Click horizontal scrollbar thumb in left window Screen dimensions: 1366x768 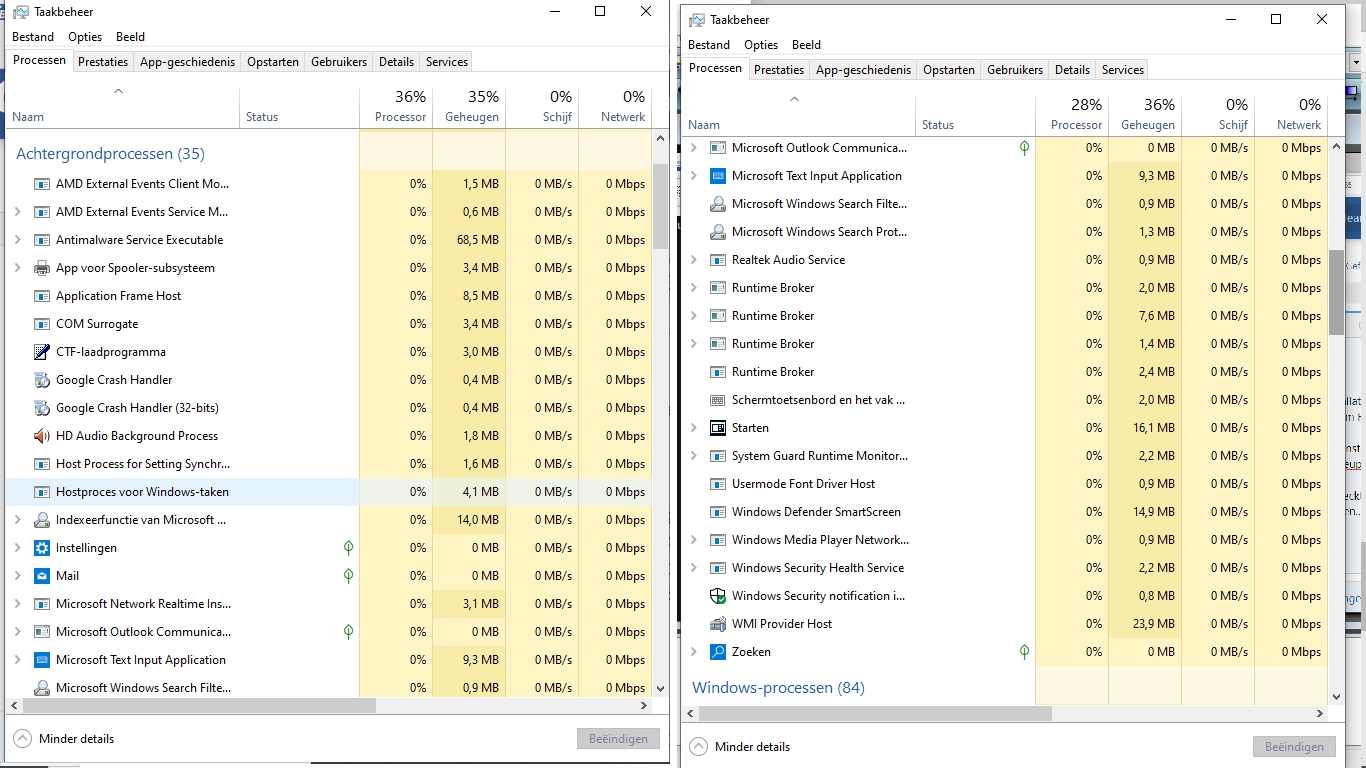click(x=197, y=706)
